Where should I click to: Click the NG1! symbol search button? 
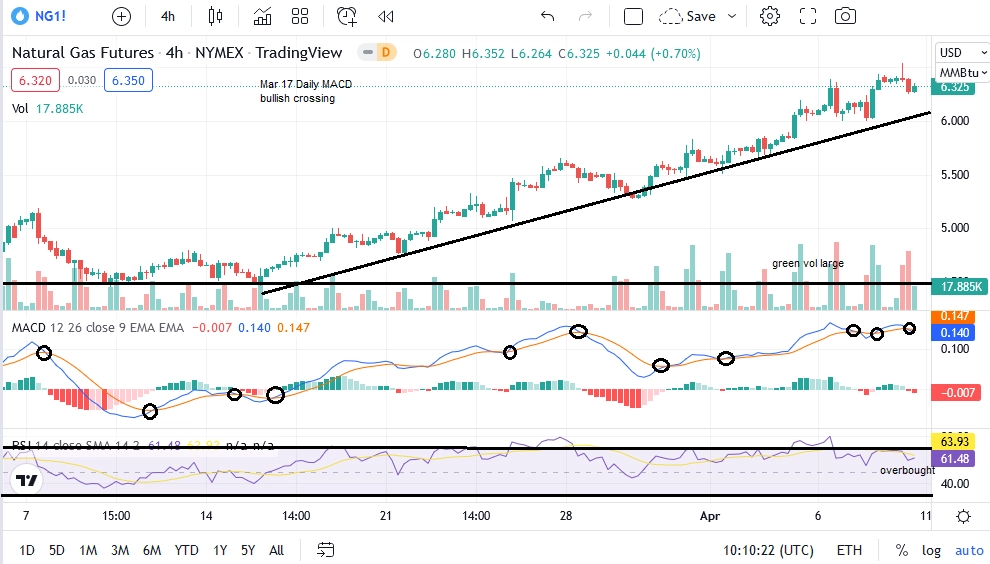[39, 16]
